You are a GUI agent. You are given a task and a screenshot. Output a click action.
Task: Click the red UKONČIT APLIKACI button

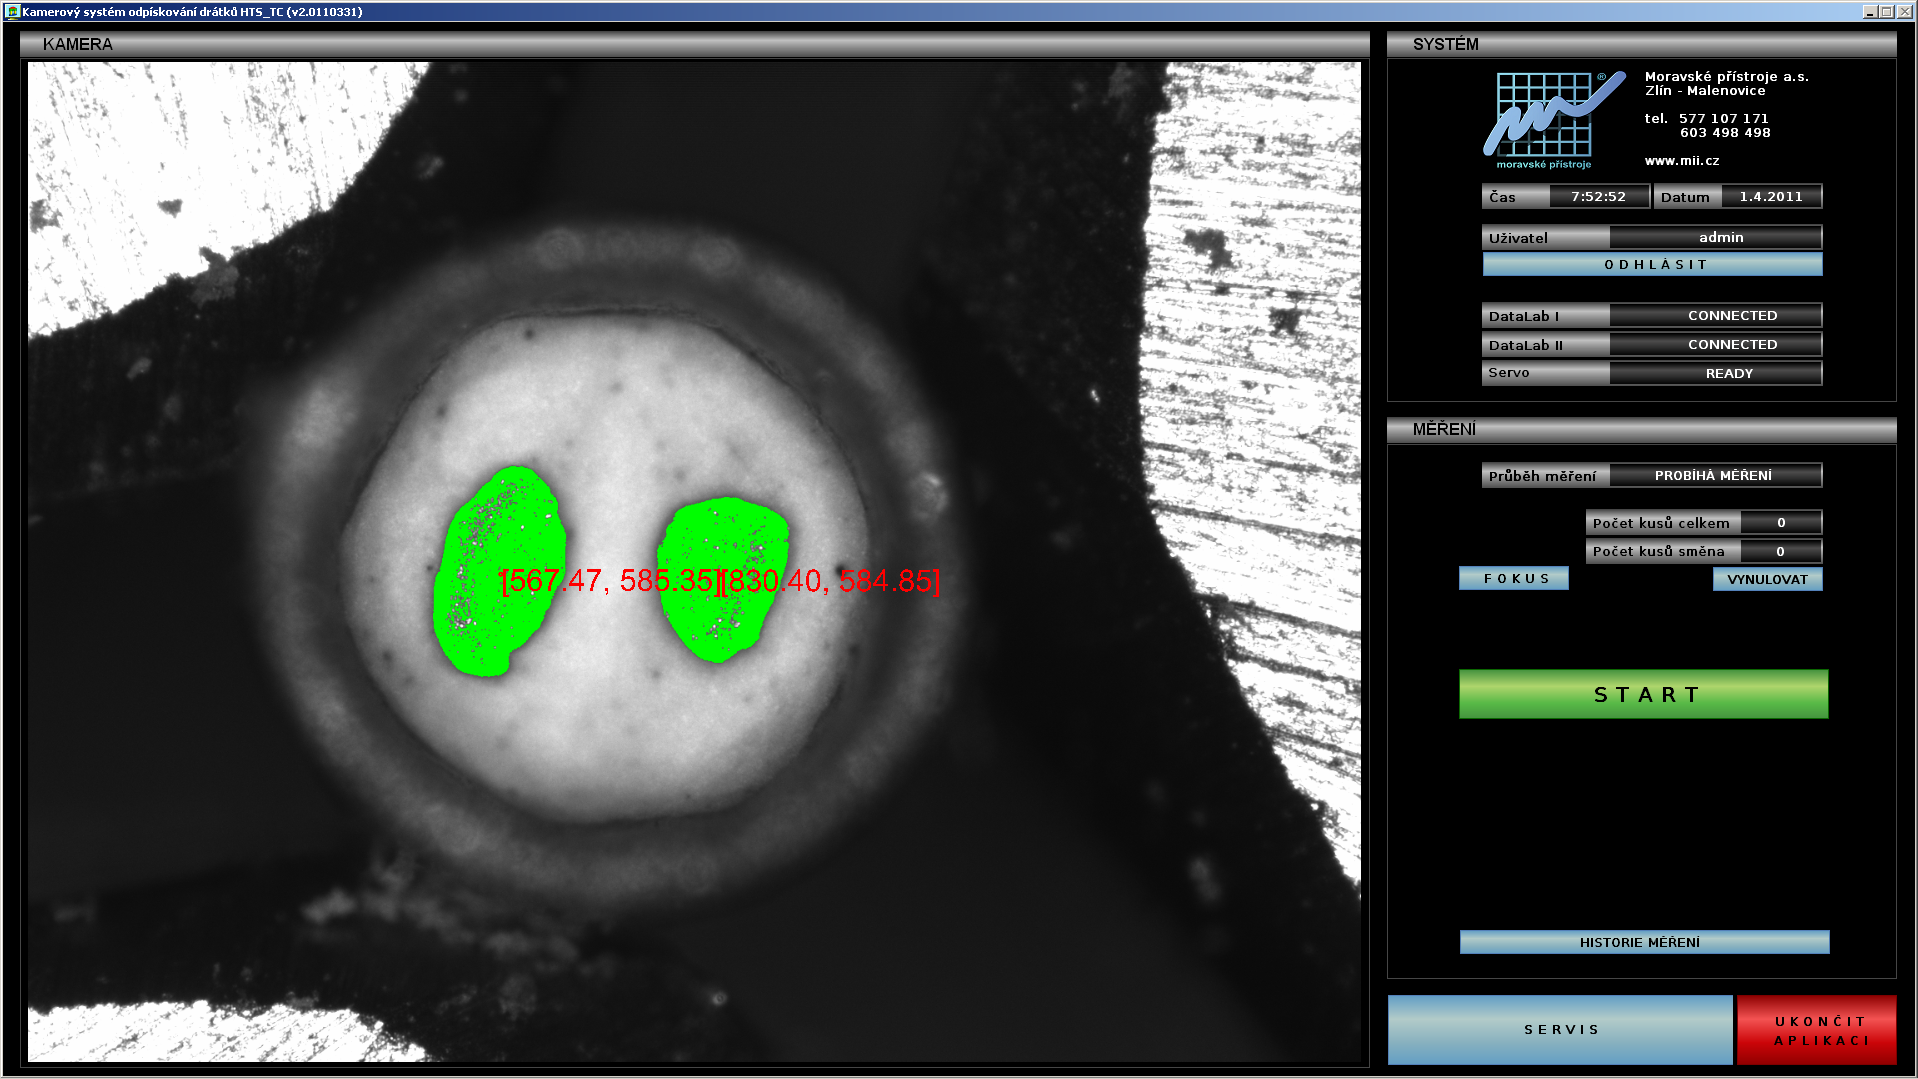tap(1816, 1030)
